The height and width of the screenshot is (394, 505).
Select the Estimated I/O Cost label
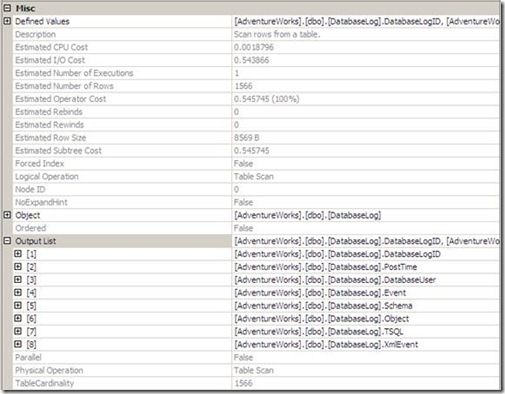(x=50, y=60)
